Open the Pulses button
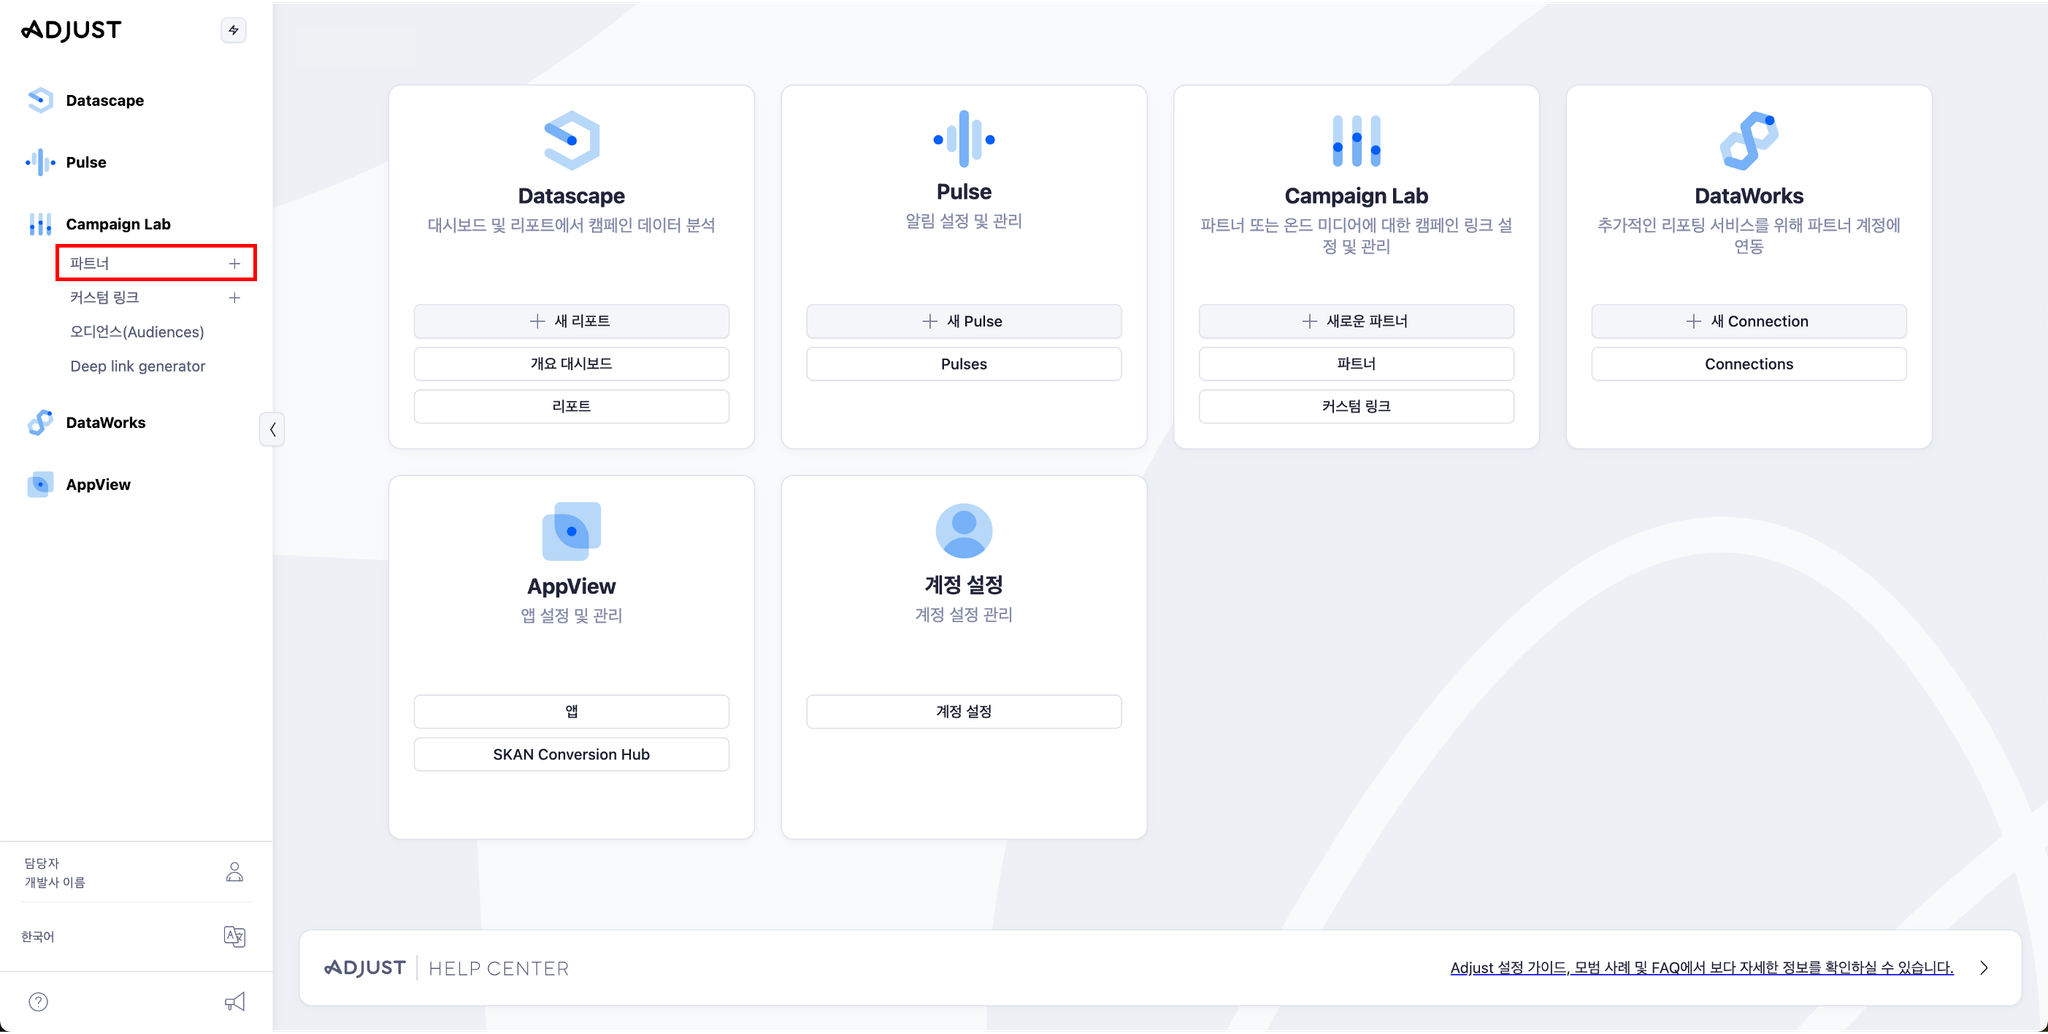 point(964,364)
